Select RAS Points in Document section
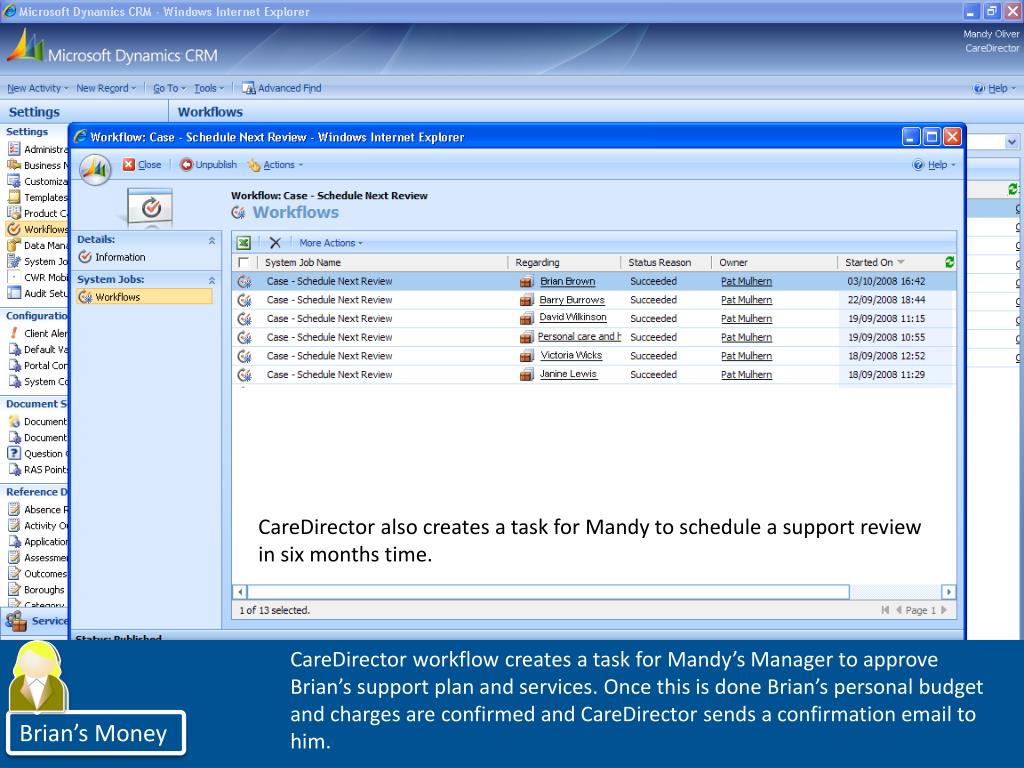 point(37,470)
